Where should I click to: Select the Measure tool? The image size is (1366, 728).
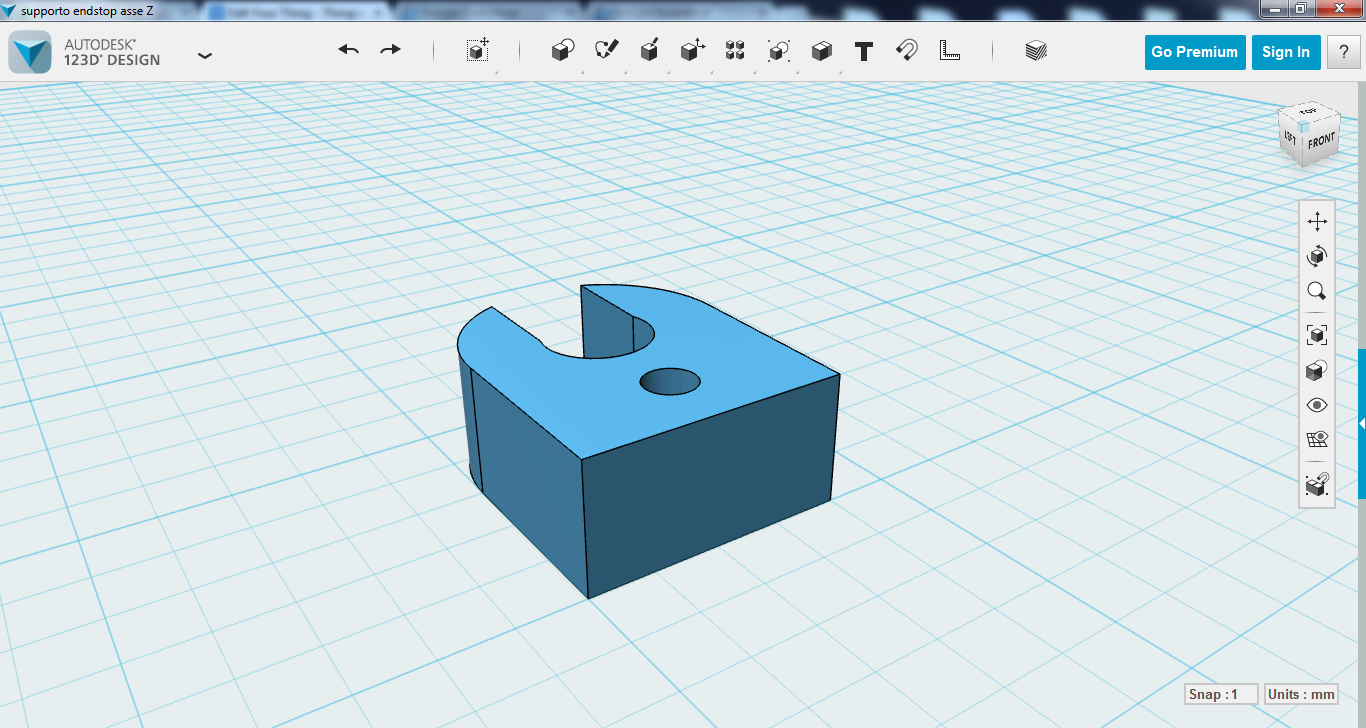click(950, 51)
